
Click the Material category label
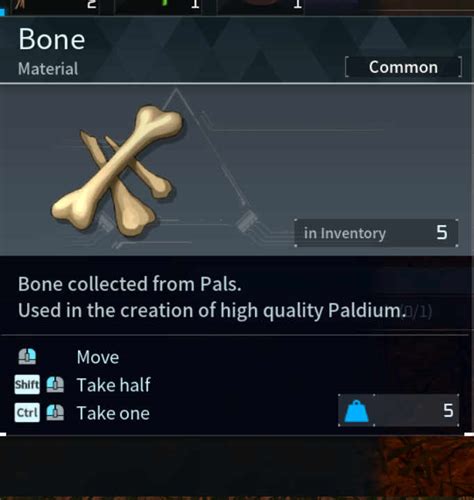[x=48, y=69]
